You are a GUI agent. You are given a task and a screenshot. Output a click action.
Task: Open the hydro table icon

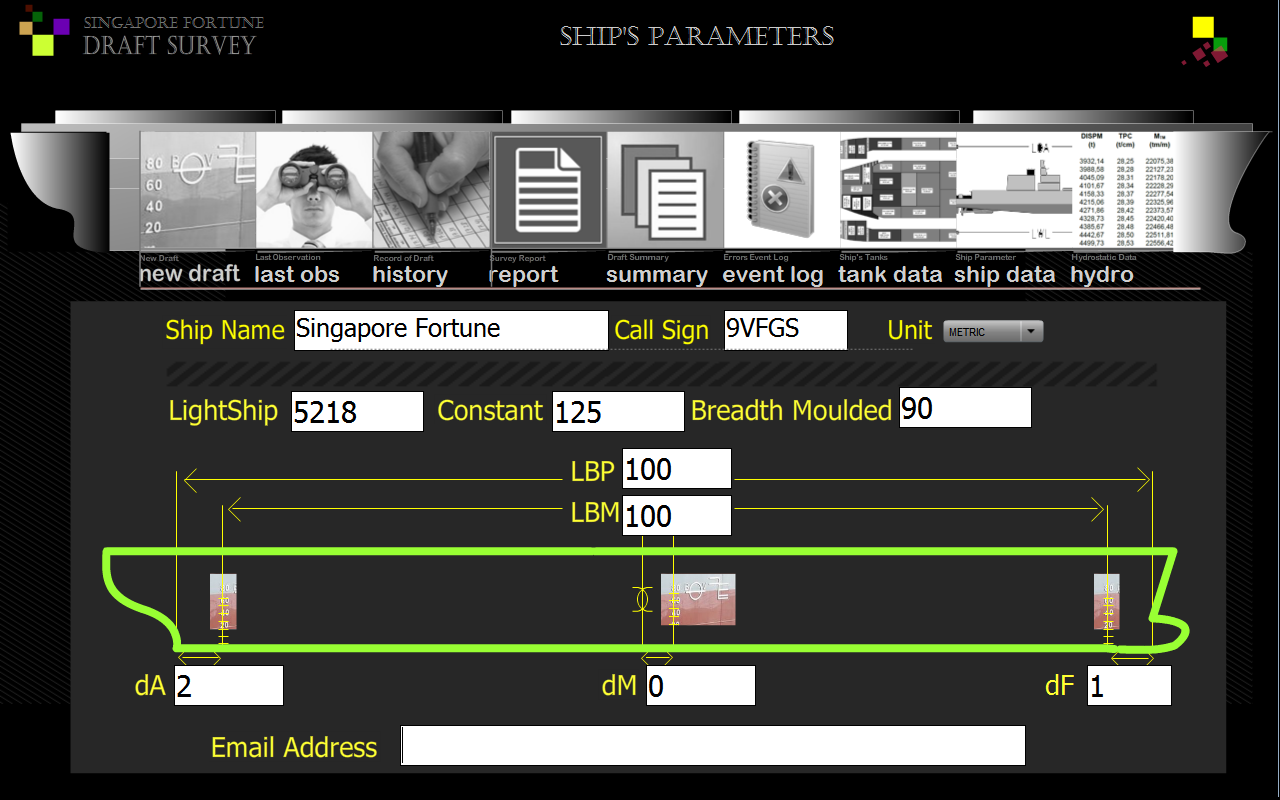(x=1125, y=190)
